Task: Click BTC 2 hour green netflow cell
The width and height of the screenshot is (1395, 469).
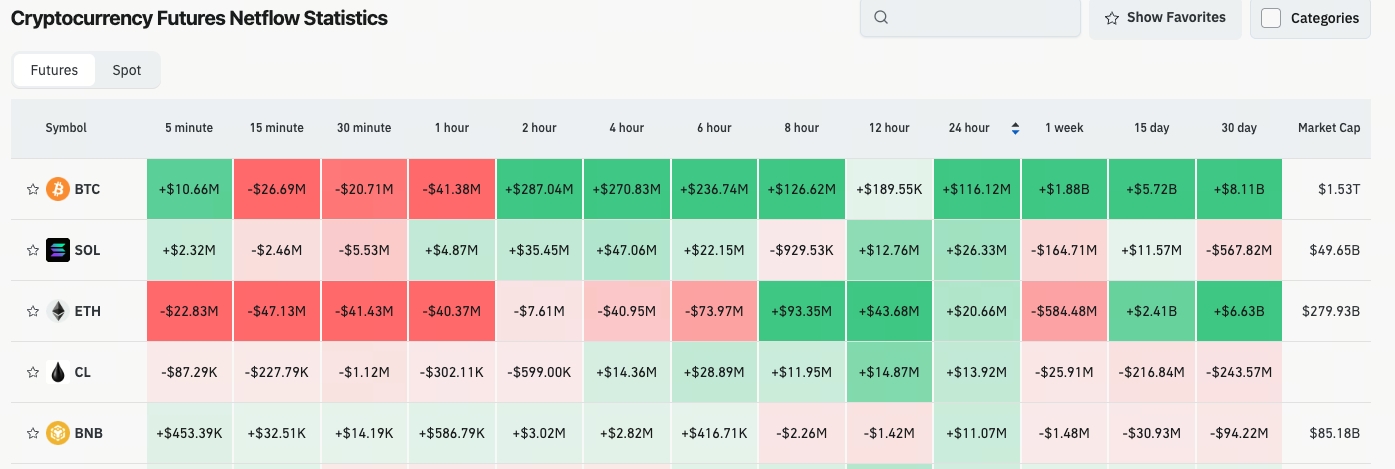Action: [540, 189]
